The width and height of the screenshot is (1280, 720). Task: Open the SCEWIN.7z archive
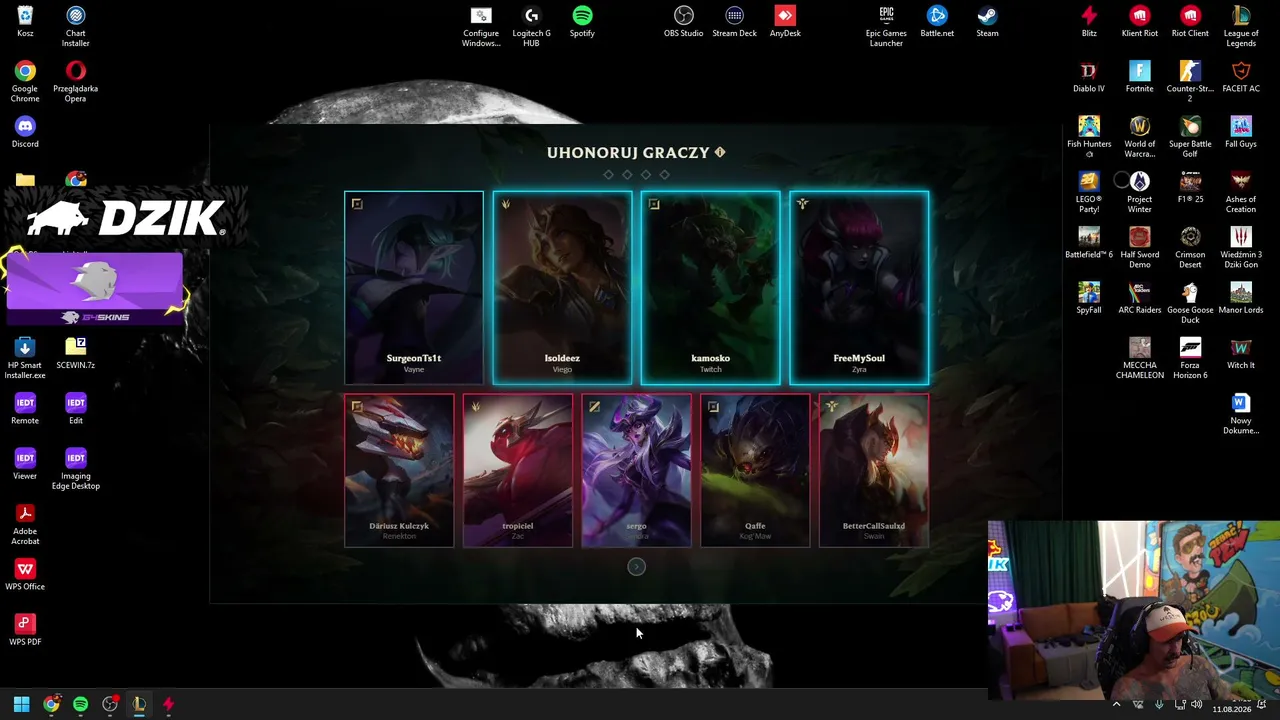pos(76,353)
